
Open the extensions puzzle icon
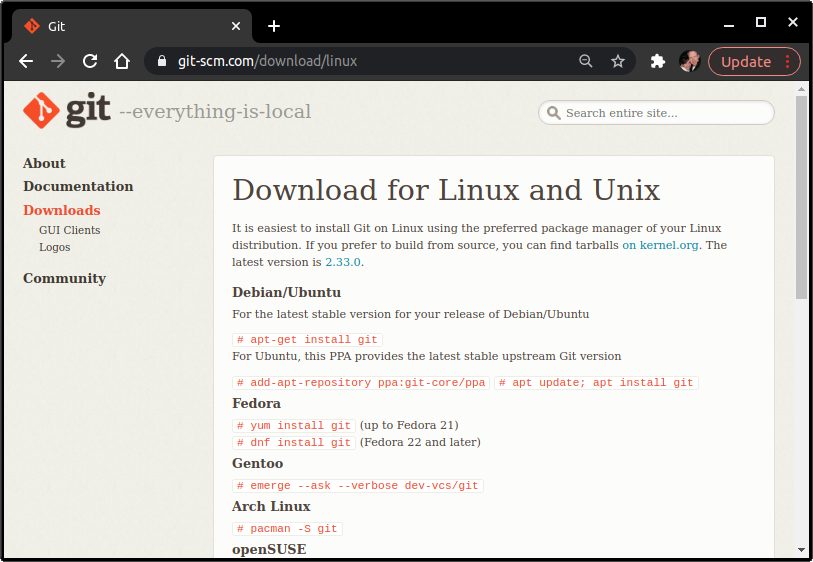(x=657, y=61)
